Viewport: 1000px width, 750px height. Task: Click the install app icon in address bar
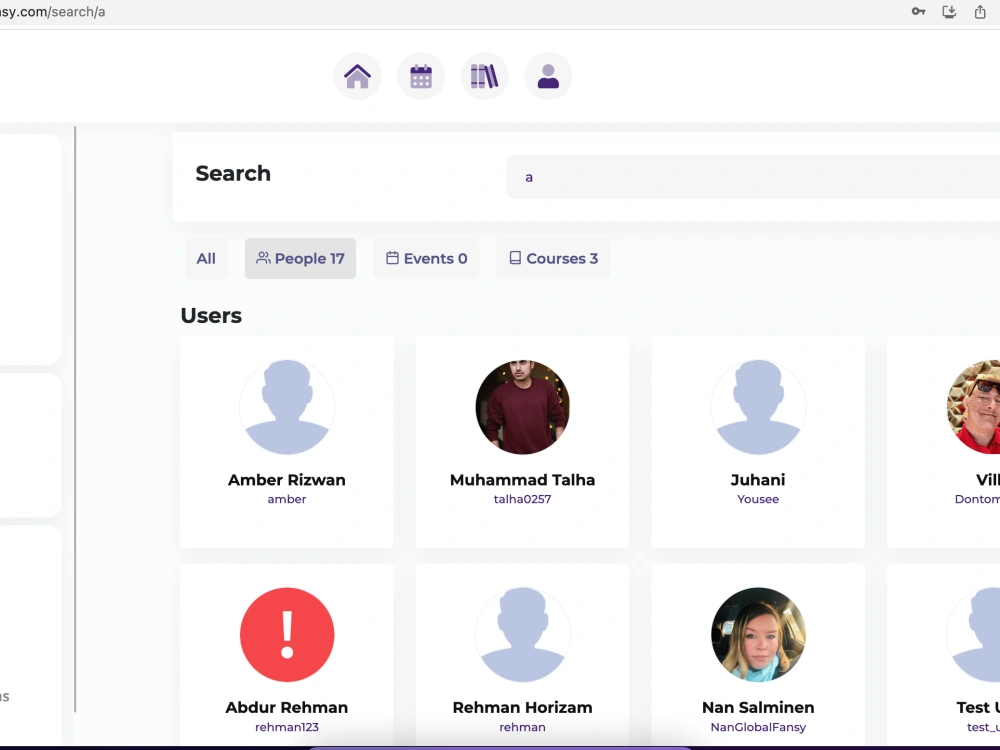coord(949,11)
